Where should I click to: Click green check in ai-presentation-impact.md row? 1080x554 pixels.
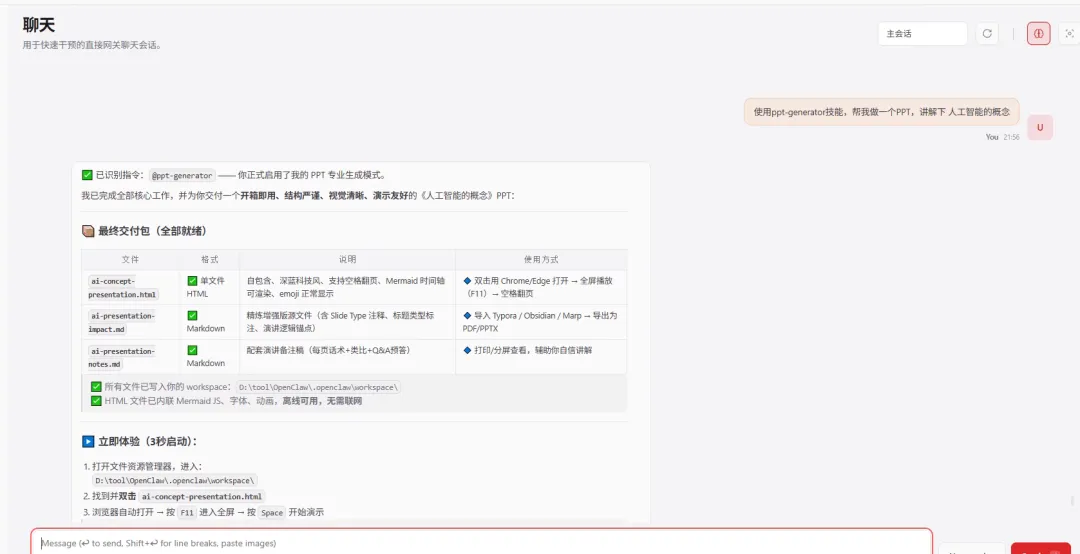[x=192, y=316]
